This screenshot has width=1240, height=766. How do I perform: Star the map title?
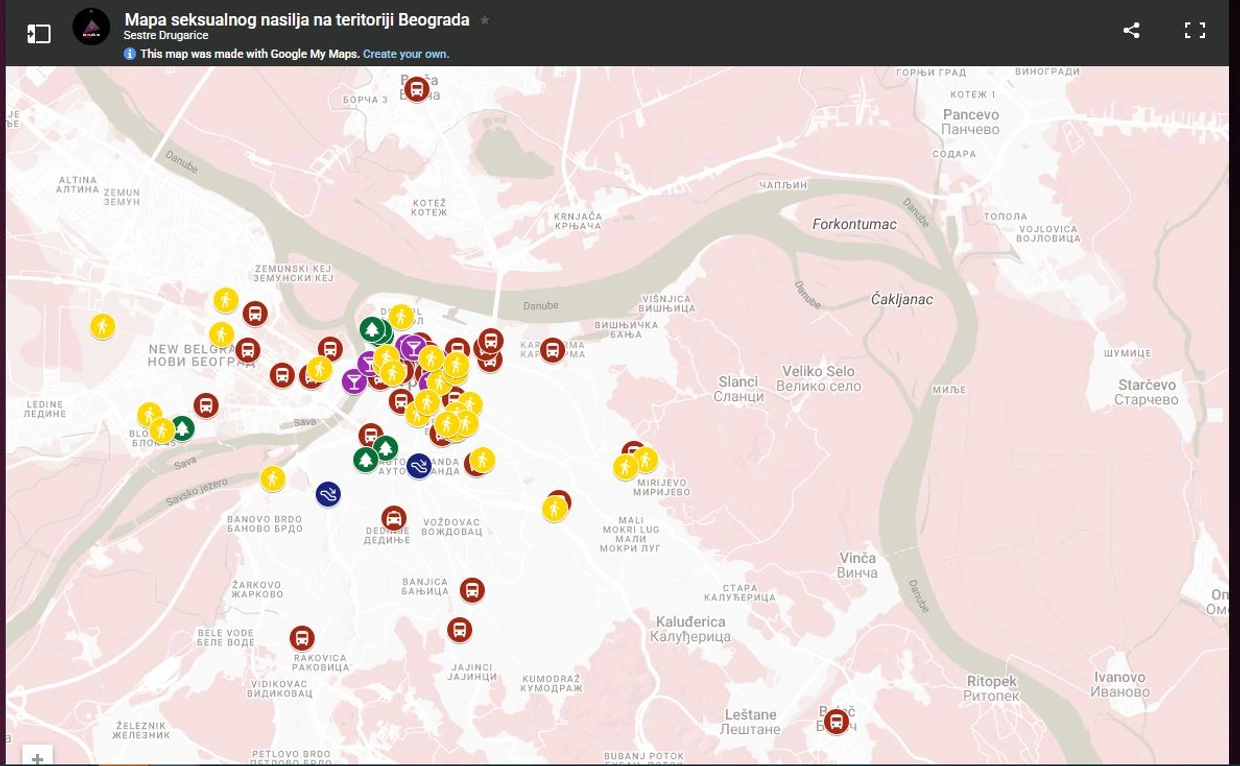pos(485,20)
